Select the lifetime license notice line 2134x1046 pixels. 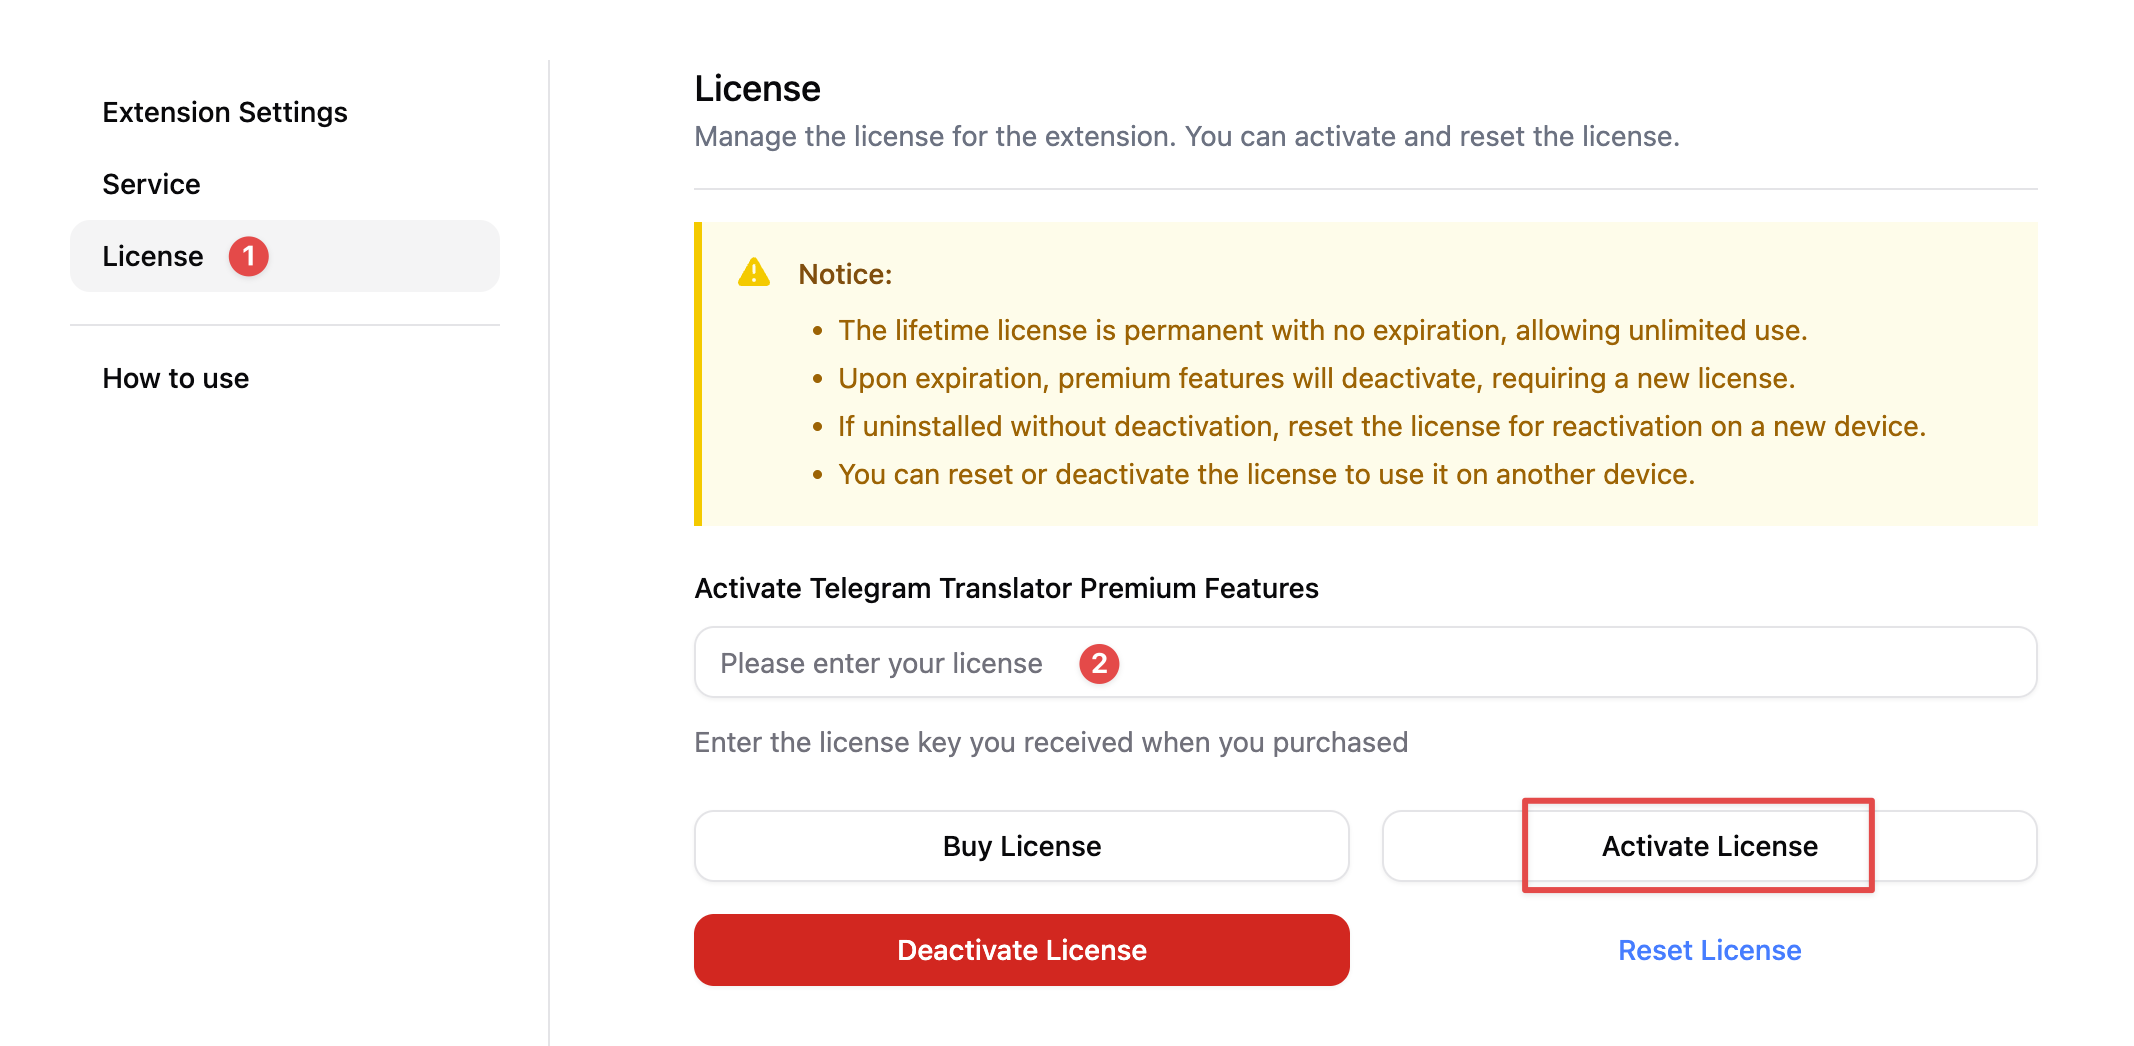1322,330
